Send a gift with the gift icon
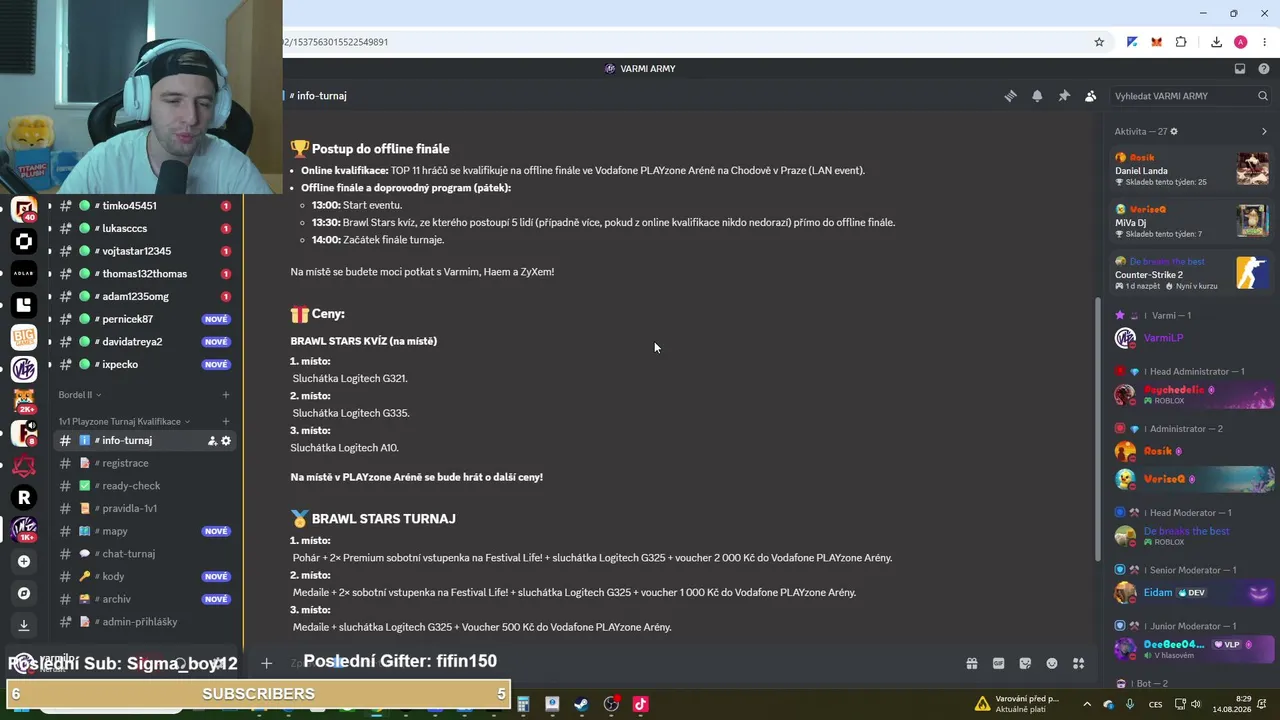 pyautogui.click(x=971, y=663)
